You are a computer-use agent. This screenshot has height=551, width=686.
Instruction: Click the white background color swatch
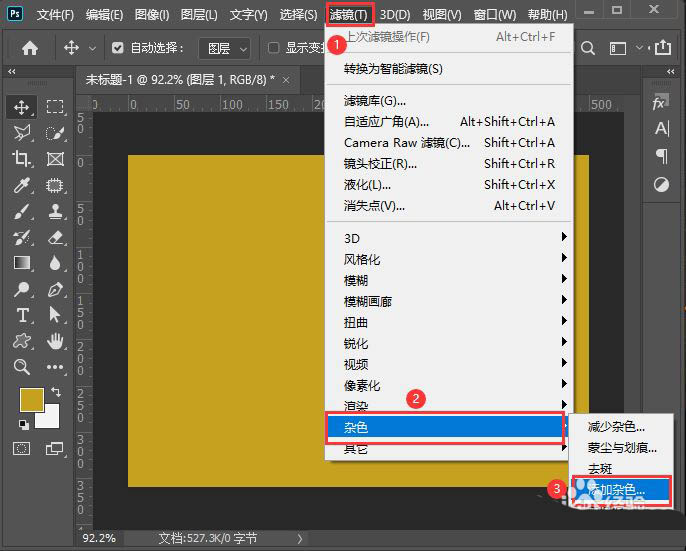click(x=52, y=419)
